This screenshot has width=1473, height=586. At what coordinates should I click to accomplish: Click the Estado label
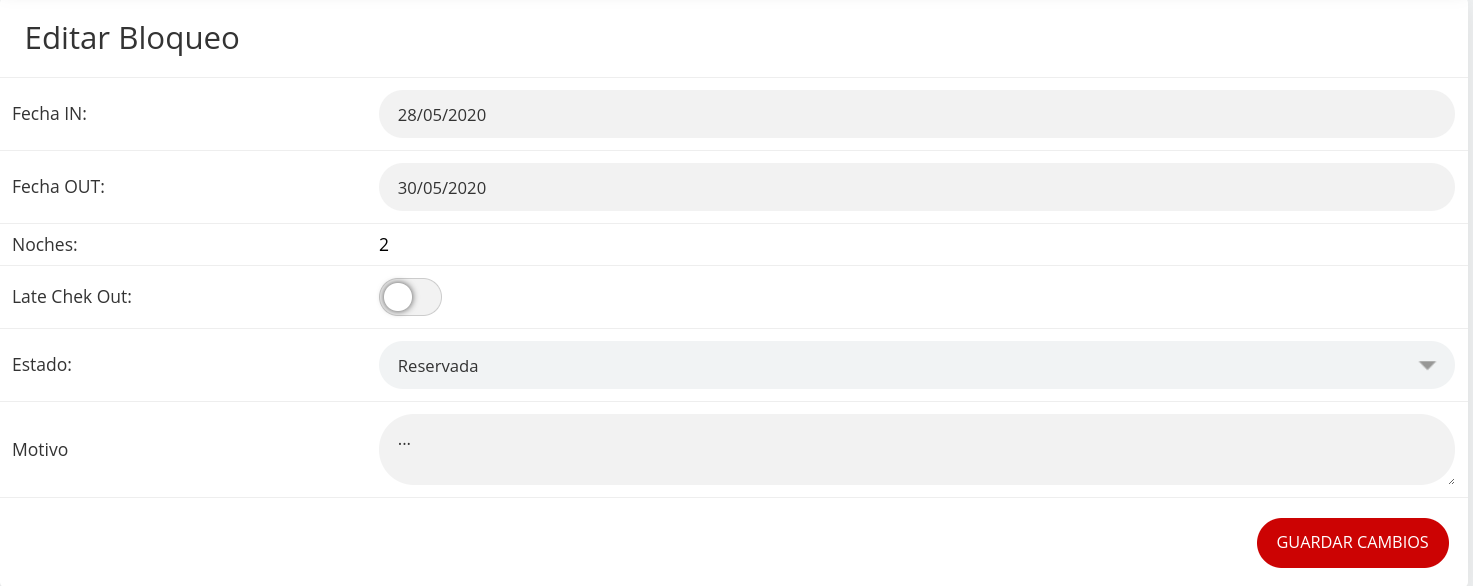point(42,365)
